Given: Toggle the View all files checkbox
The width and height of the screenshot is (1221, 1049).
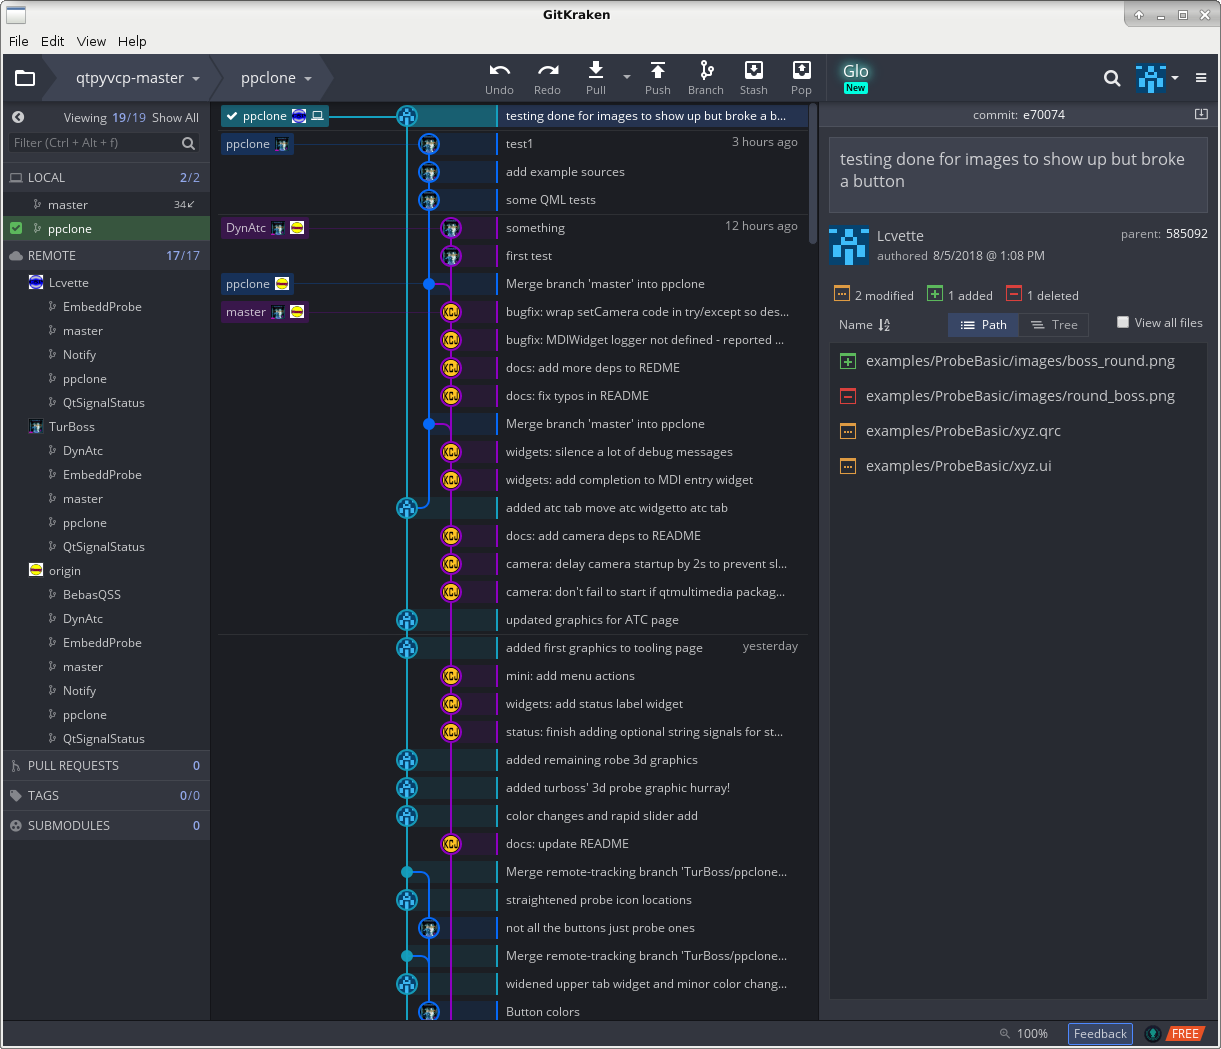Looking at the screenshot, I should point(1123,322).
